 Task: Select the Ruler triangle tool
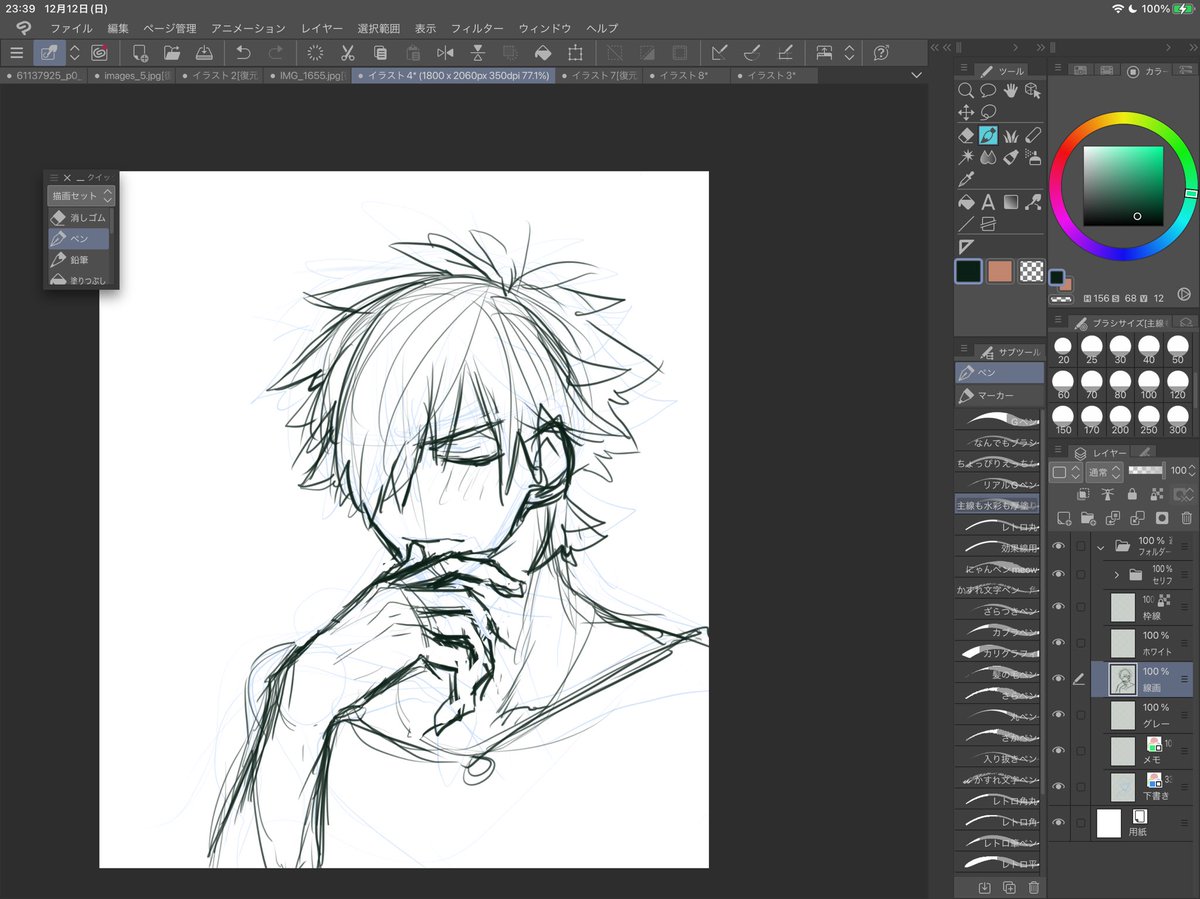966,247
